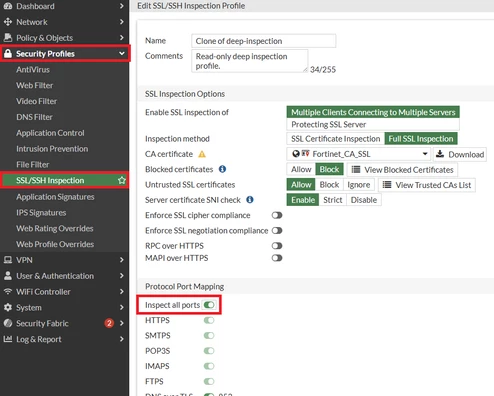Open Application Control in sidebar
Viewport: 494px width, 396px height.
[x=50, y=133]
